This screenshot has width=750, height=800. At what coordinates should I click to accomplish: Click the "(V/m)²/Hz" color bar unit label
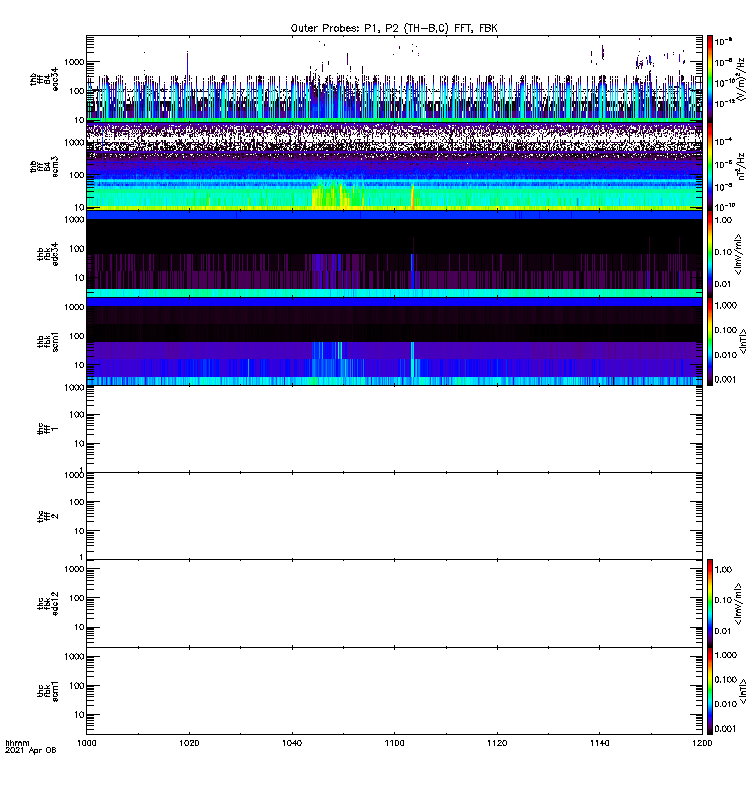(741, 77)
